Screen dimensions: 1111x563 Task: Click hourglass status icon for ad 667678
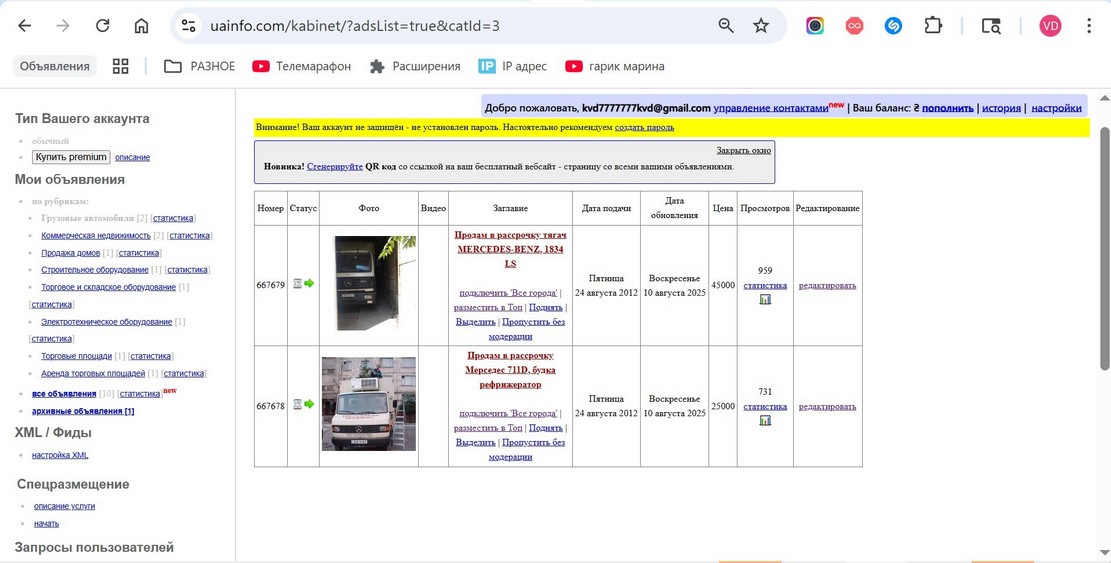point(298,404)
